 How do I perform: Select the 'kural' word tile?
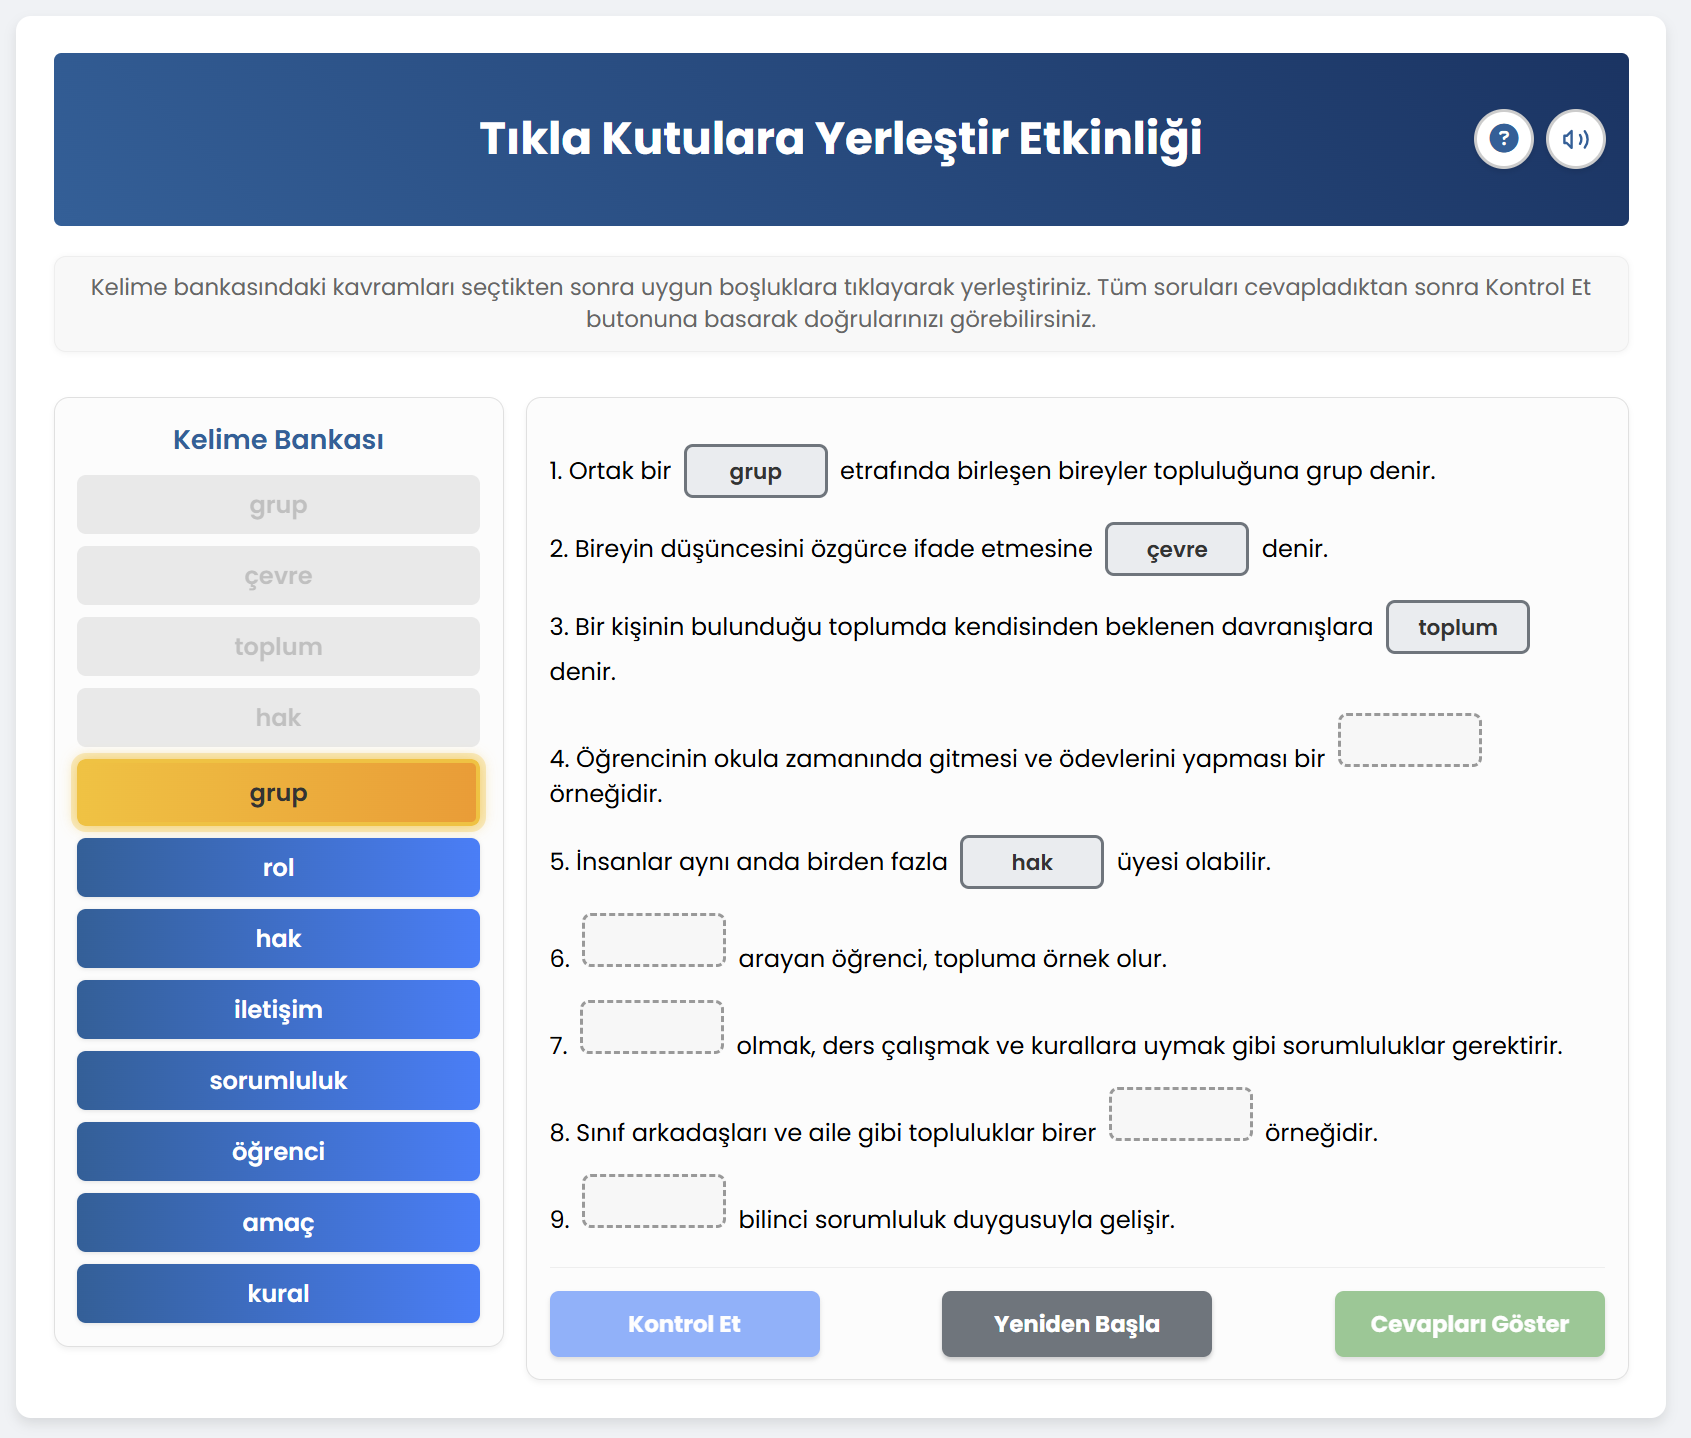(x=278, y=1293)
